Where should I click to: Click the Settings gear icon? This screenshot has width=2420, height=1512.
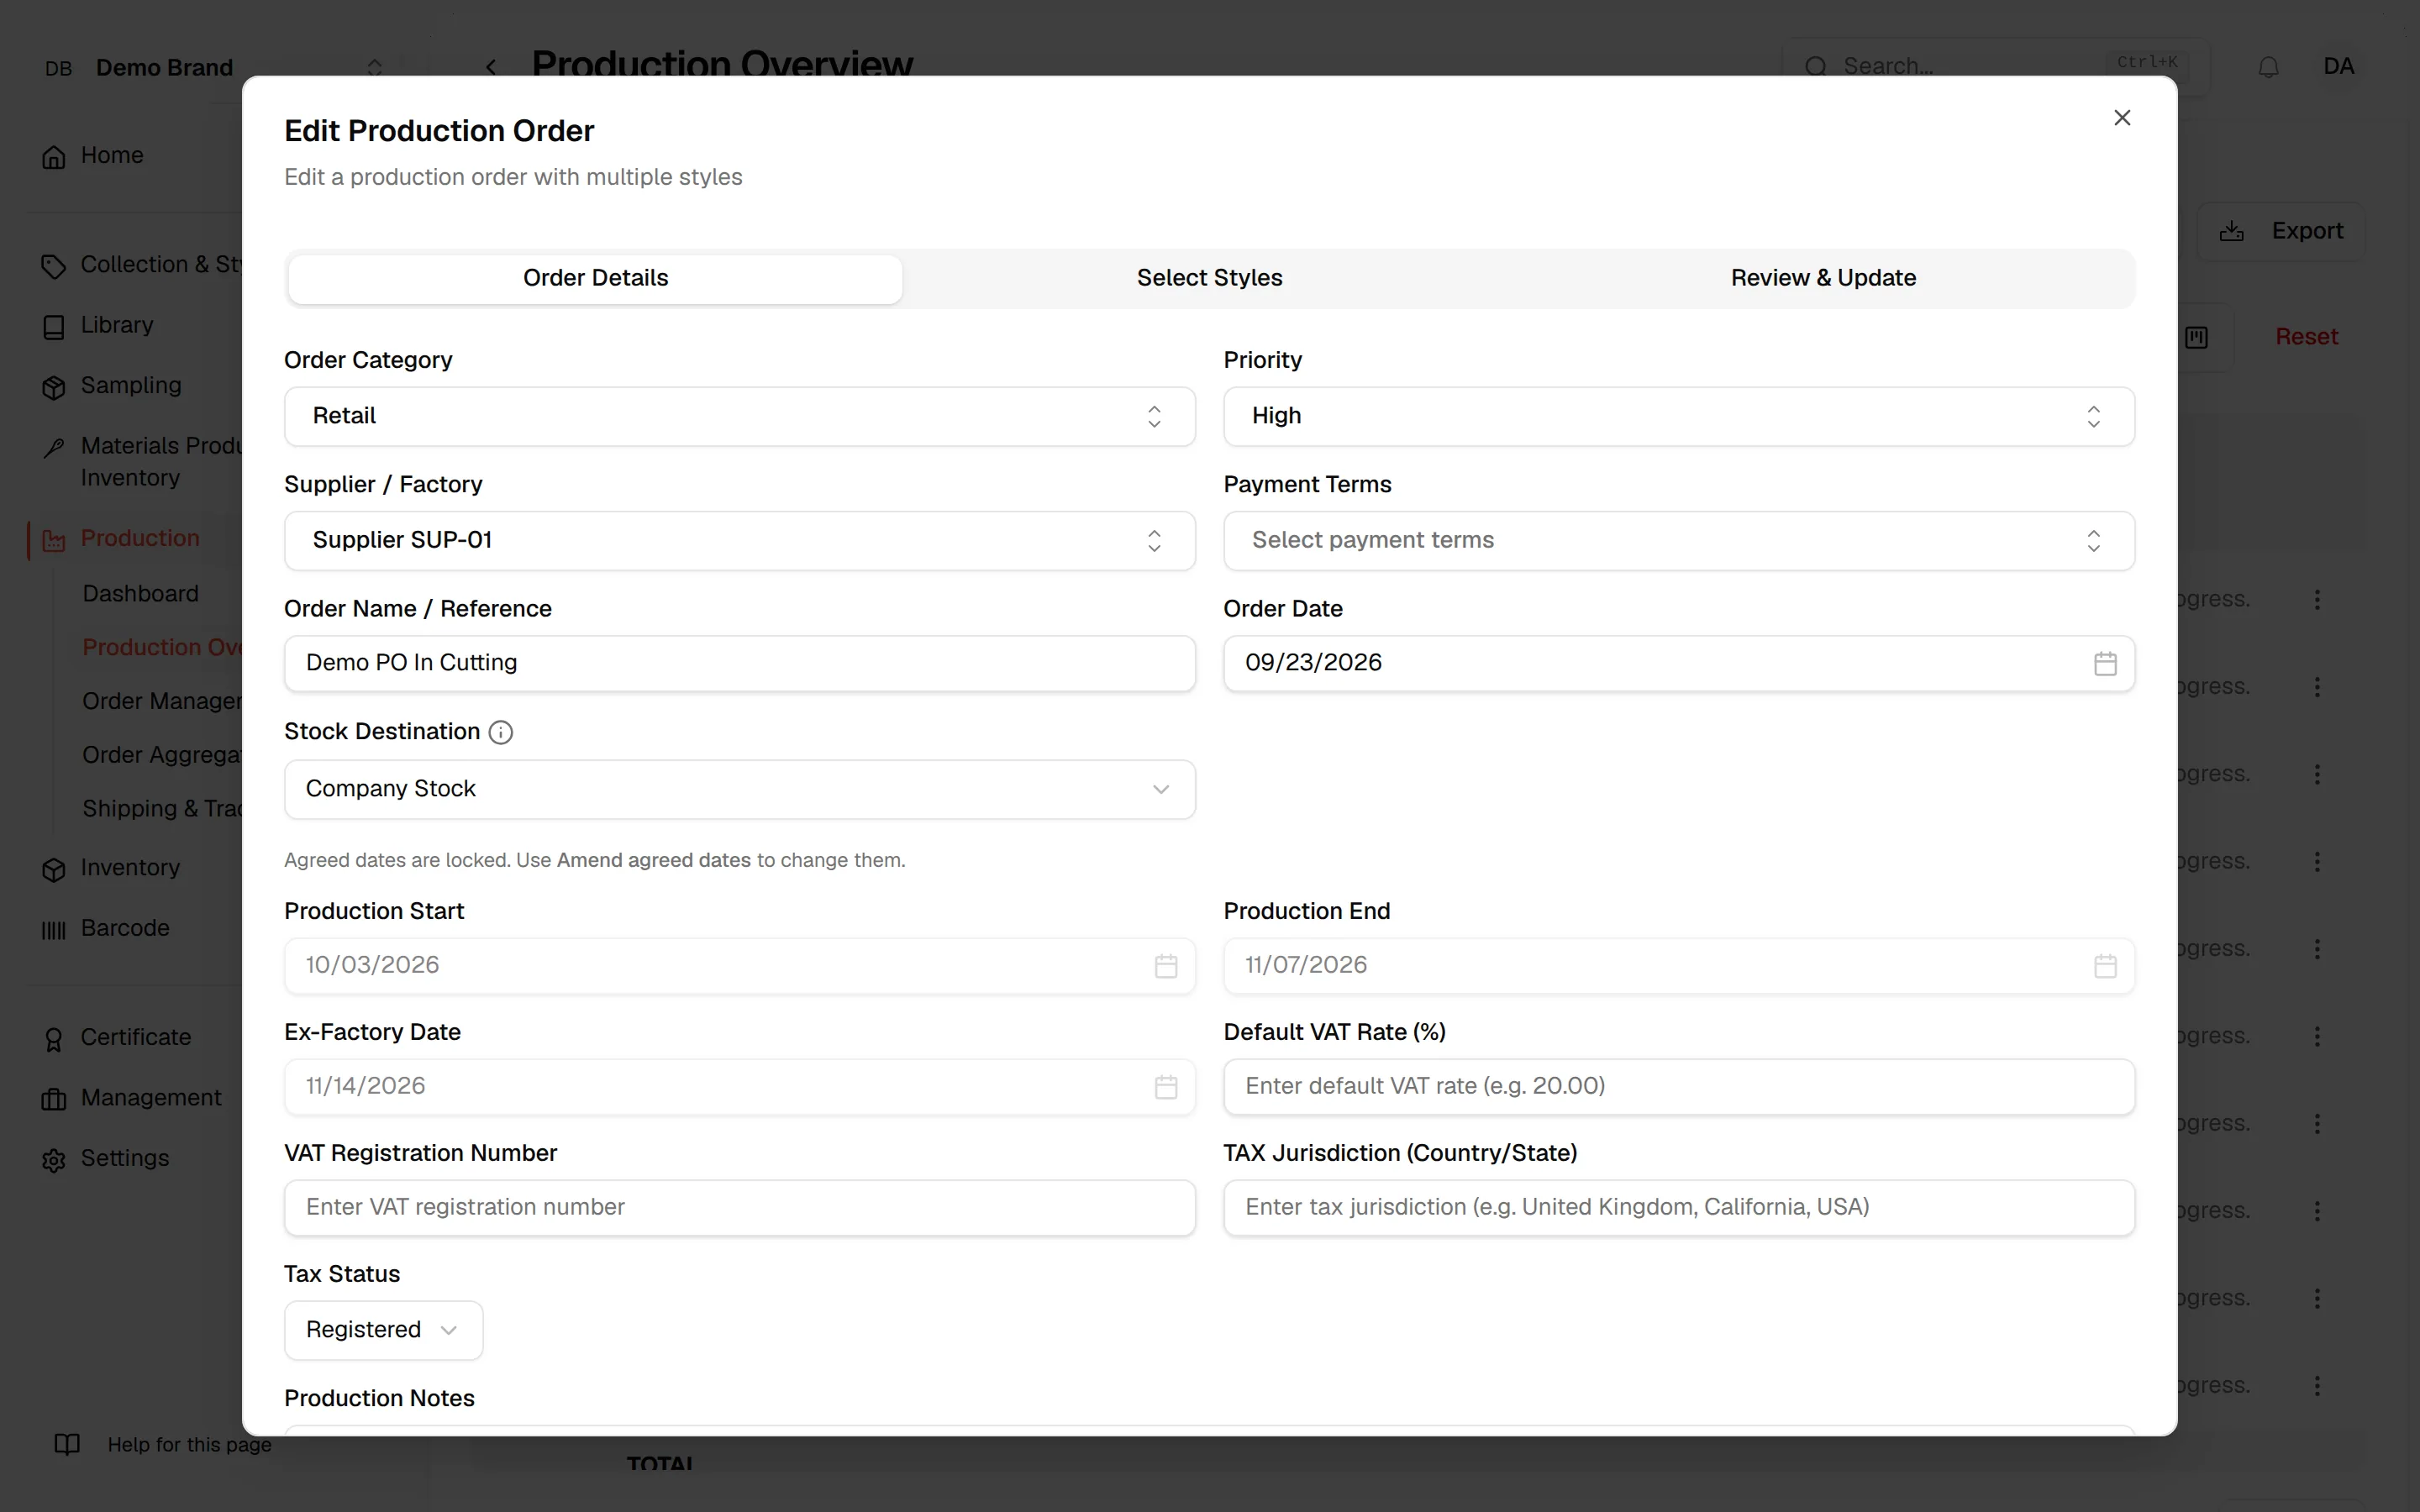54,1160
